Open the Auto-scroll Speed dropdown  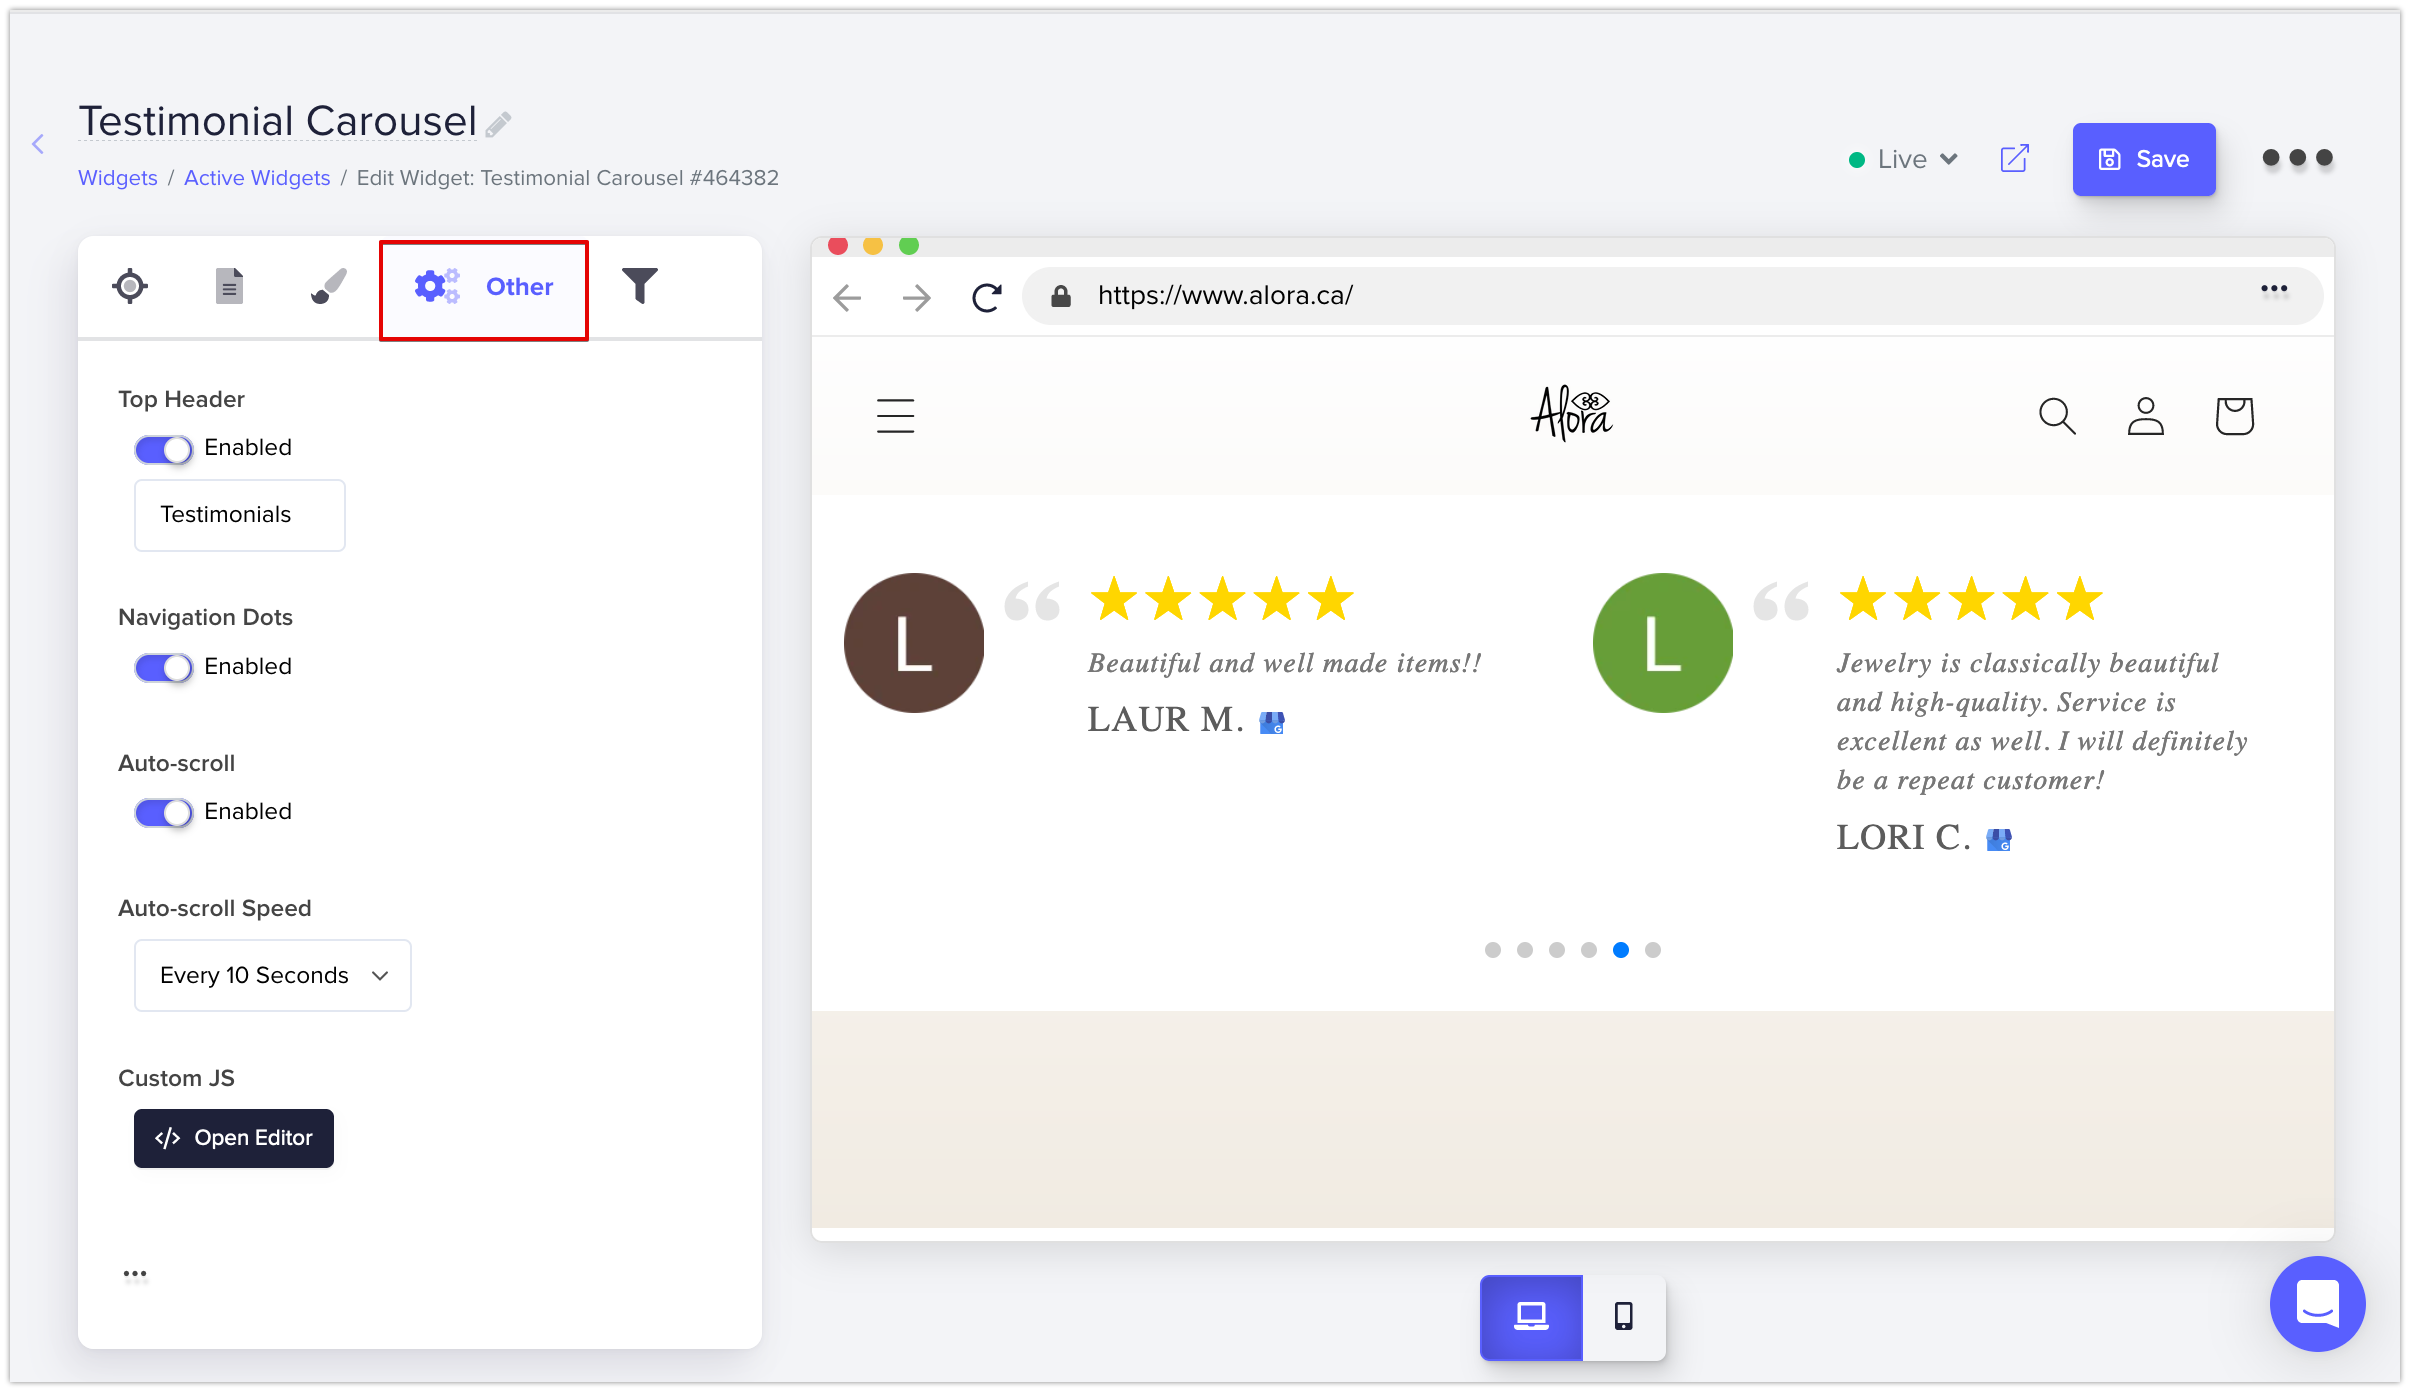tap(272, 975)
